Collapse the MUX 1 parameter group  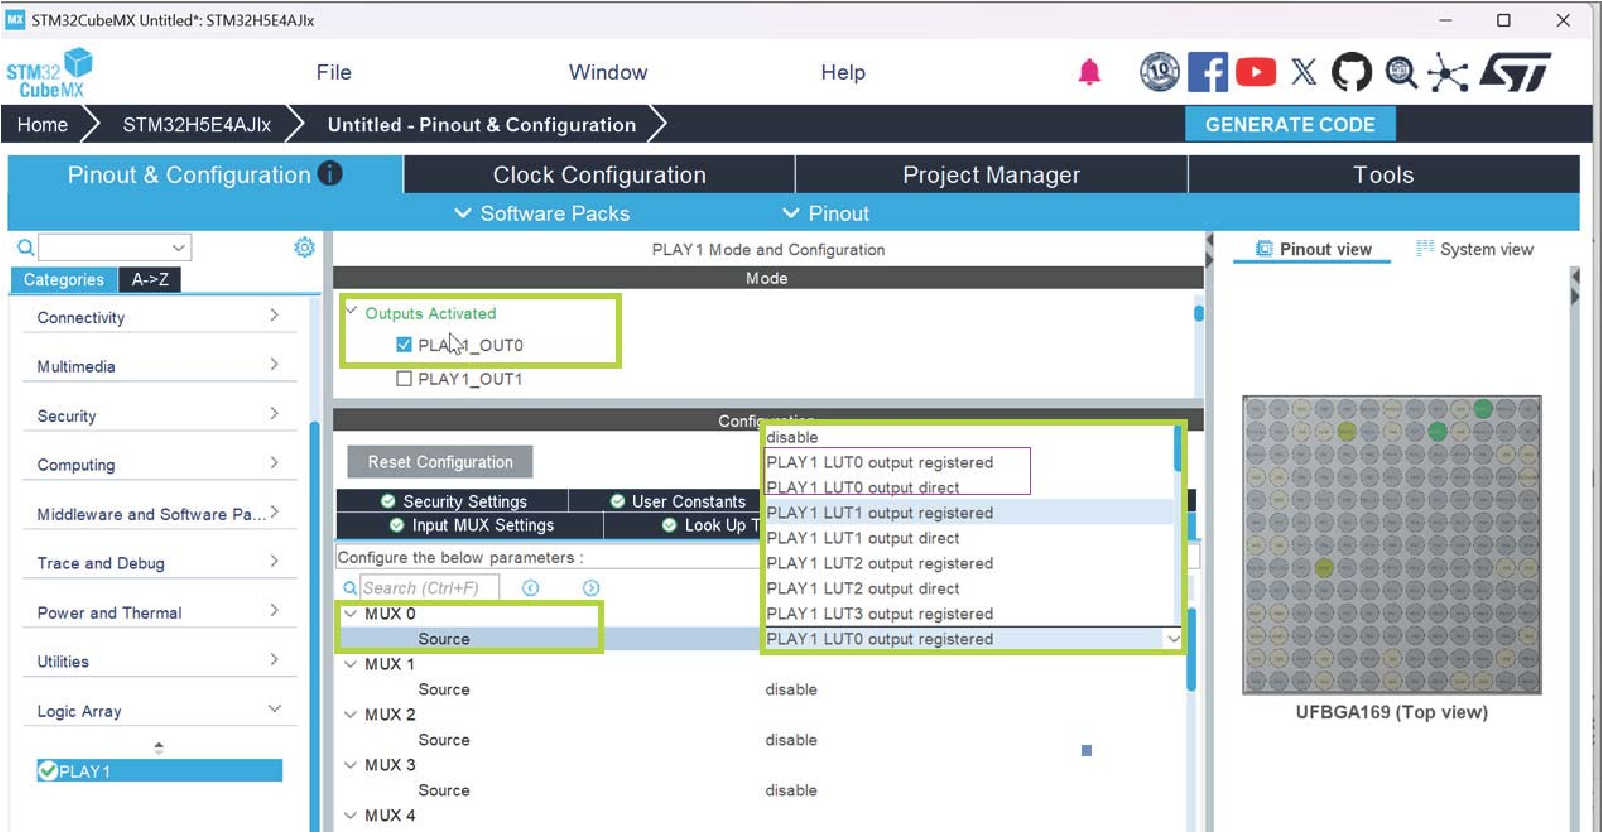pos(350,664)
